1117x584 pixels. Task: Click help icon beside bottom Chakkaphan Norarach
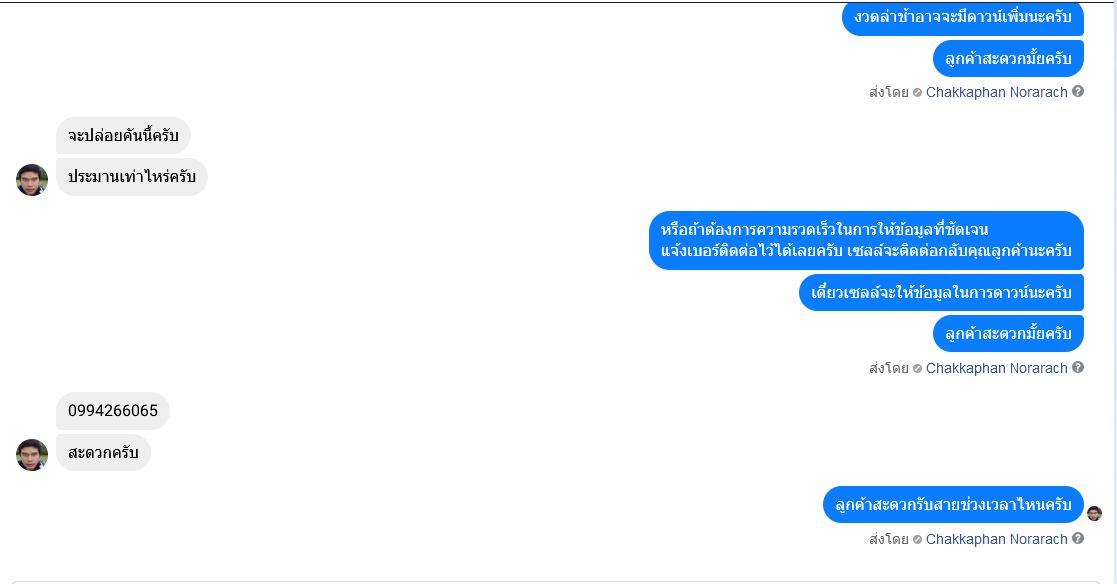1078,538
